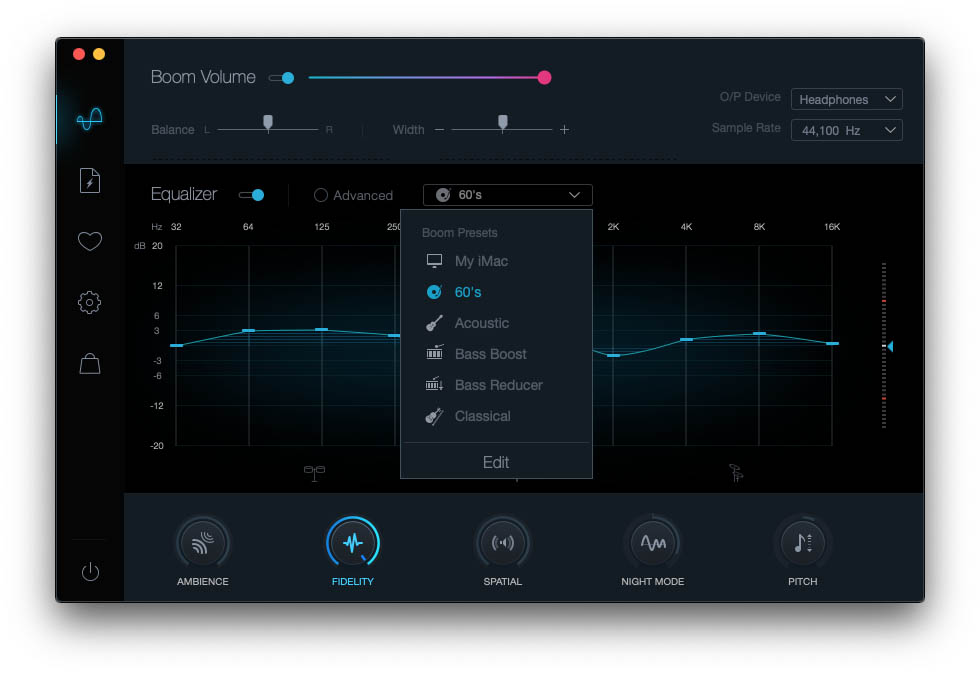Viewport: 980px width, 676px height.
Task: Expand the Sample Rate dropdown
Action: (x=846, y=129)
